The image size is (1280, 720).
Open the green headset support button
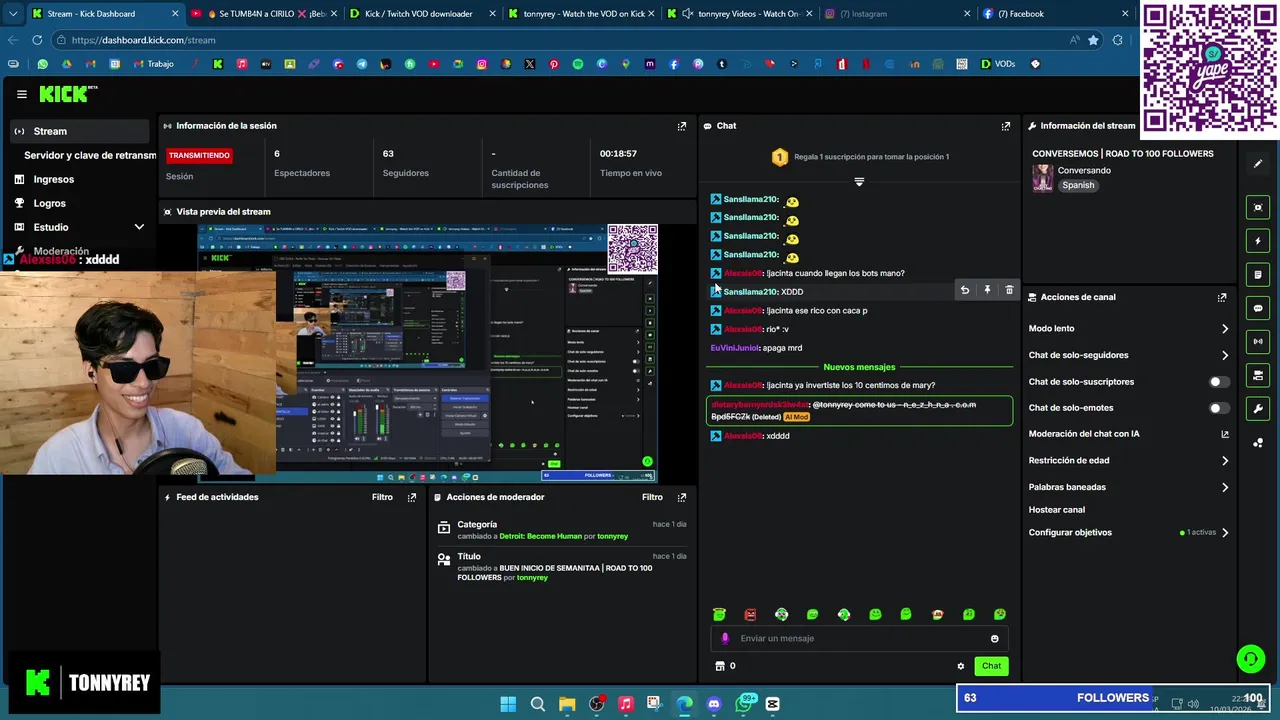[1250, 658]
